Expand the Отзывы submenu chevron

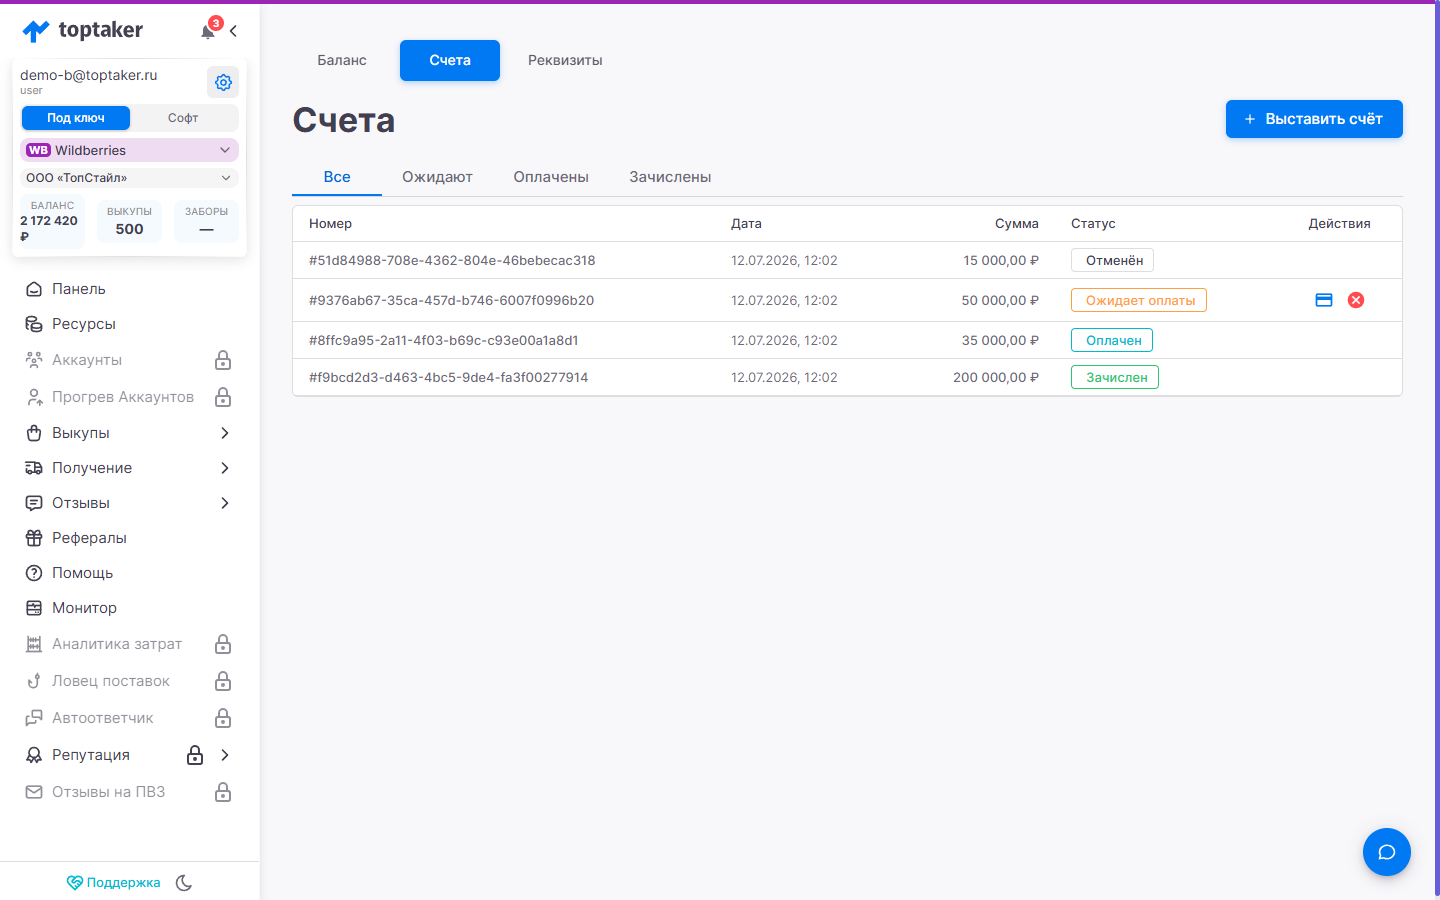tap(225, 503)
